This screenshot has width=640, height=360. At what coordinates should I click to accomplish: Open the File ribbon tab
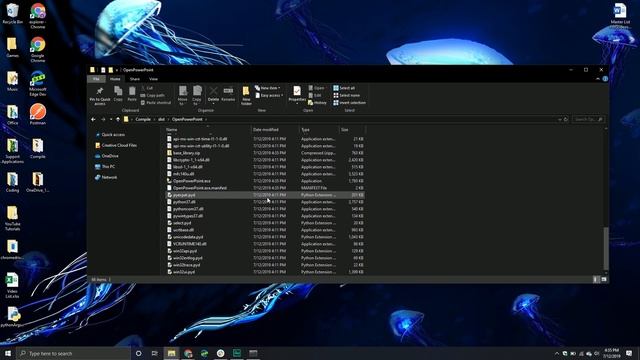coord(96,79)
